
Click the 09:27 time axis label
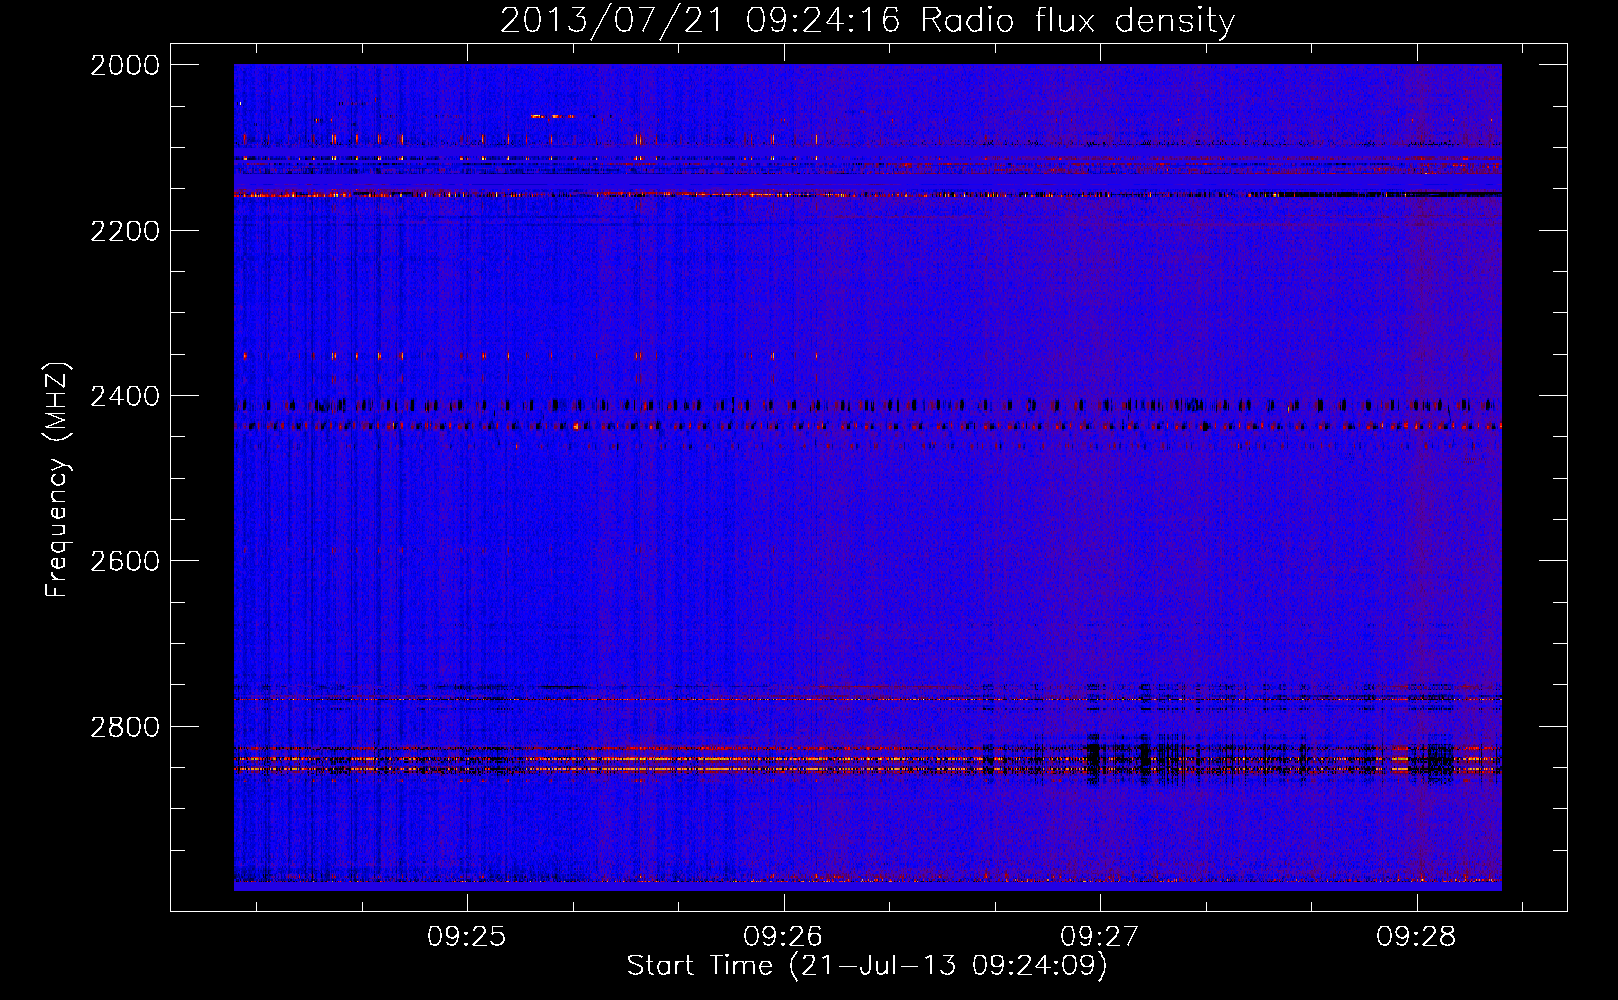(x=1100, y=937)
